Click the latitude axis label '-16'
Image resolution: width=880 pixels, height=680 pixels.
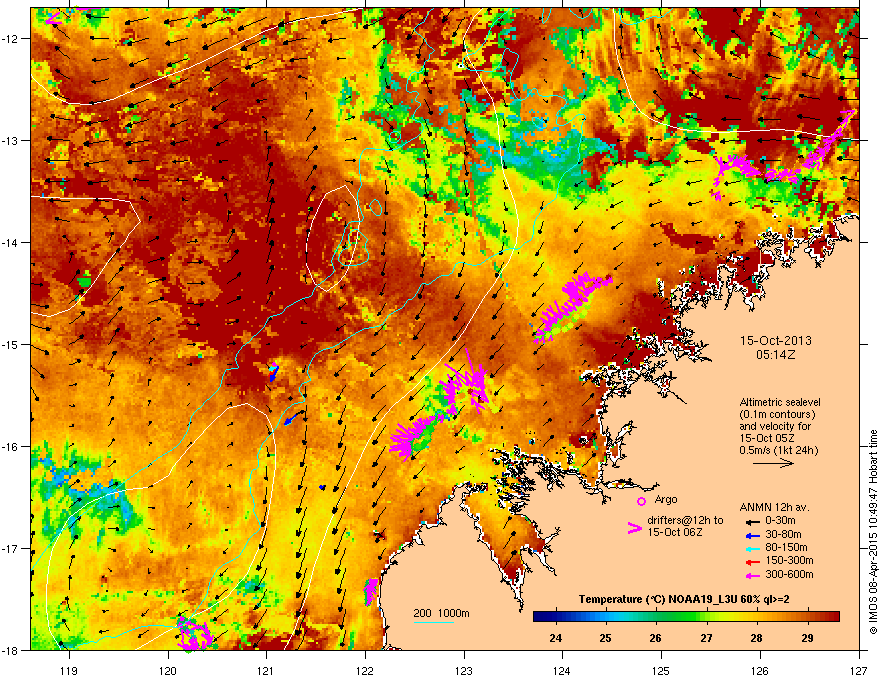click(x=10, y=447)
